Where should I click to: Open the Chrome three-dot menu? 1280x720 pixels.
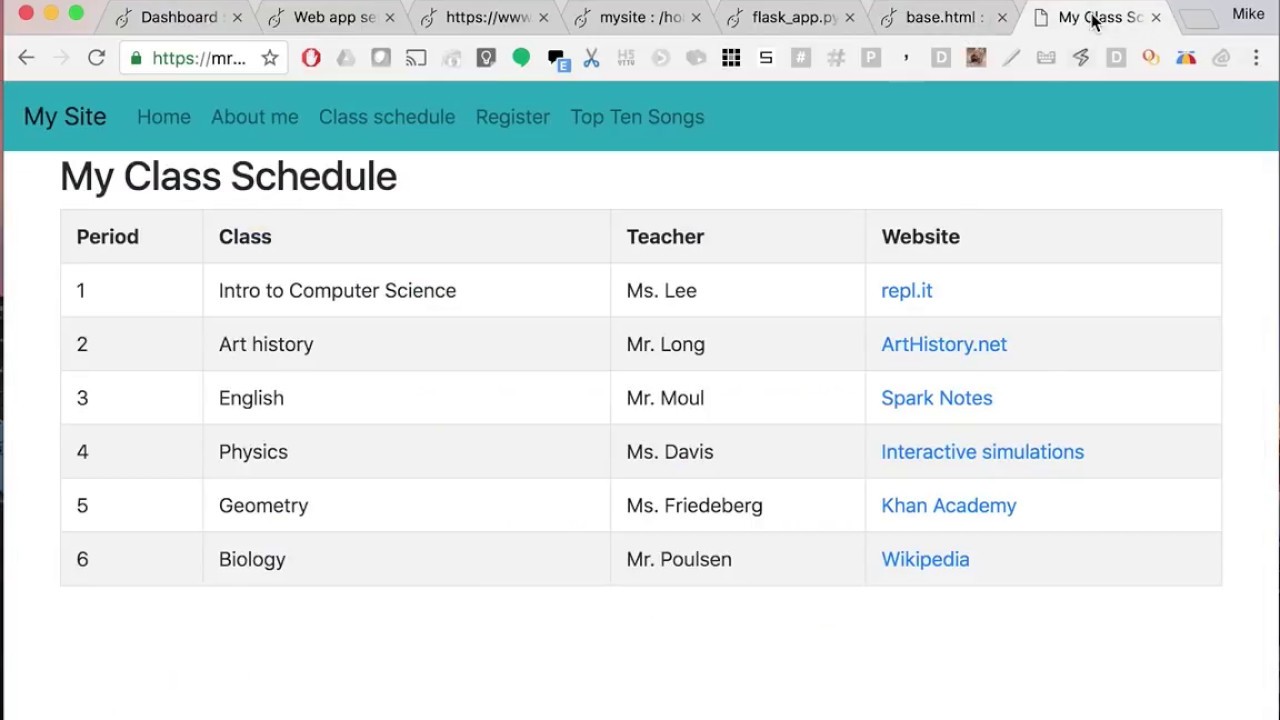click(1256, 58)
